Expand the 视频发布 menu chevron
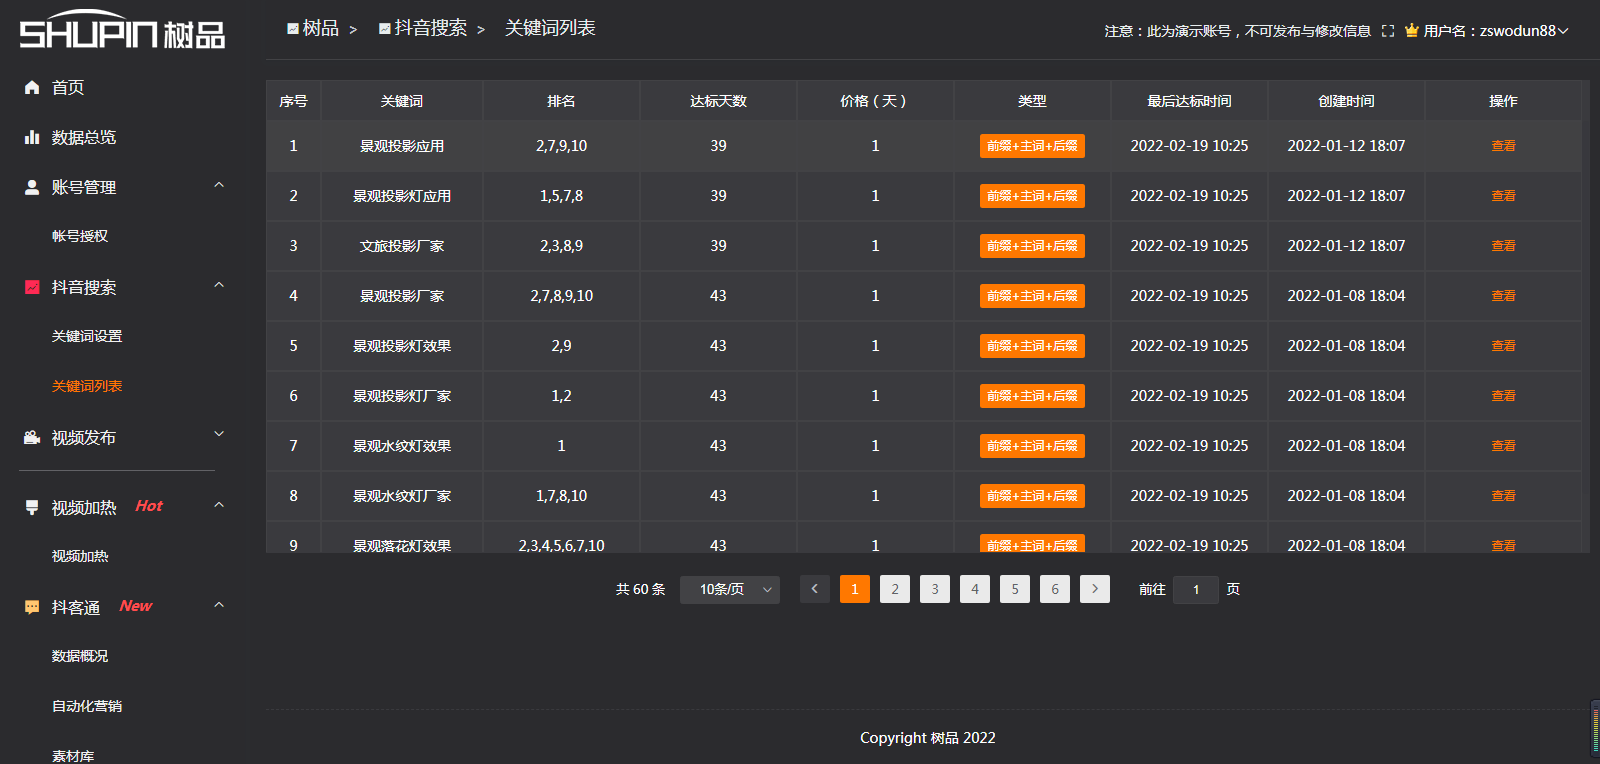The width and height of the screenshot is (1600, 764). click(219, 434)
